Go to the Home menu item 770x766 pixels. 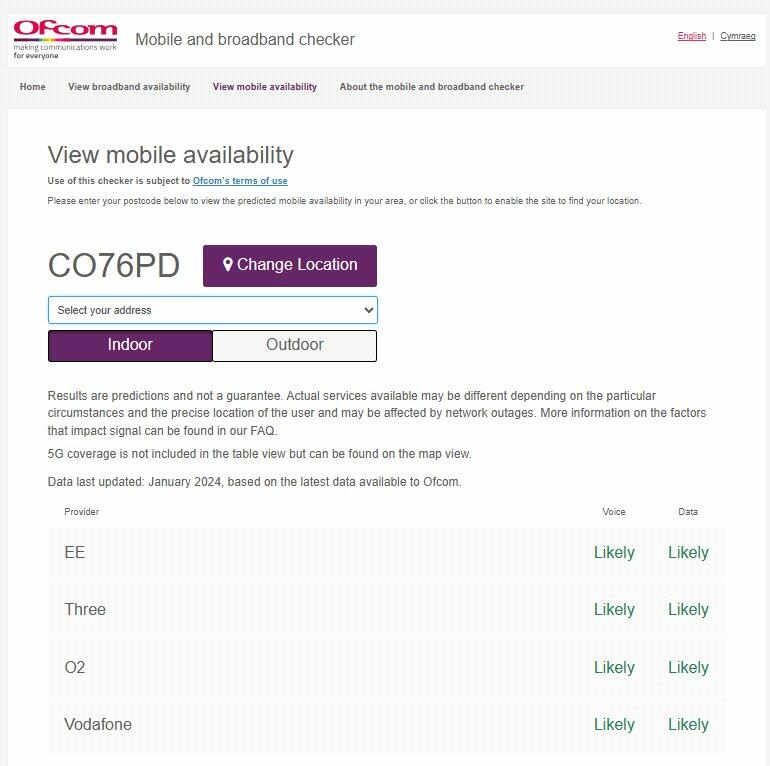click(x=33, y=87)
